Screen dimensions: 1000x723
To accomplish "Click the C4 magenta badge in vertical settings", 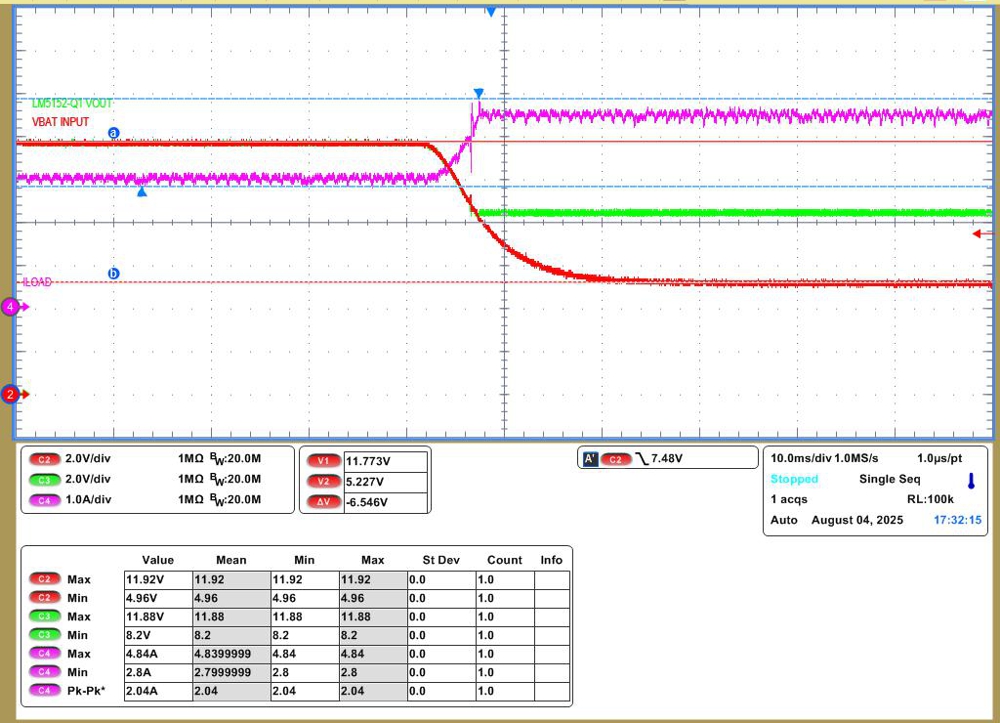I will 44,499.
